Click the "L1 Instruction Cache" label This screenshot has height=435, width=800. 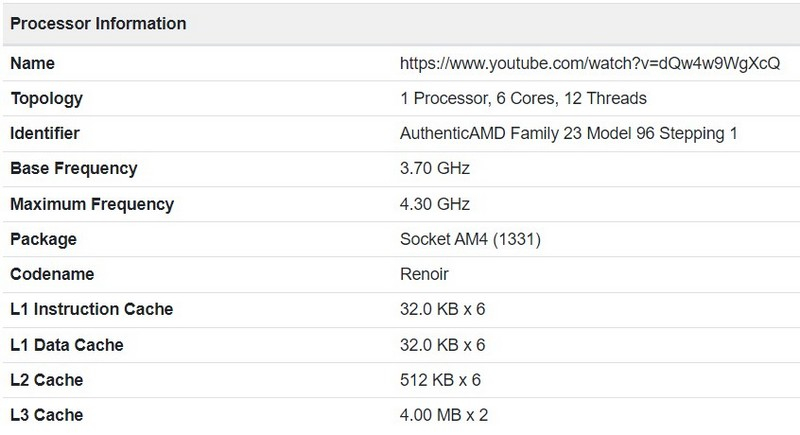[91, 309]
